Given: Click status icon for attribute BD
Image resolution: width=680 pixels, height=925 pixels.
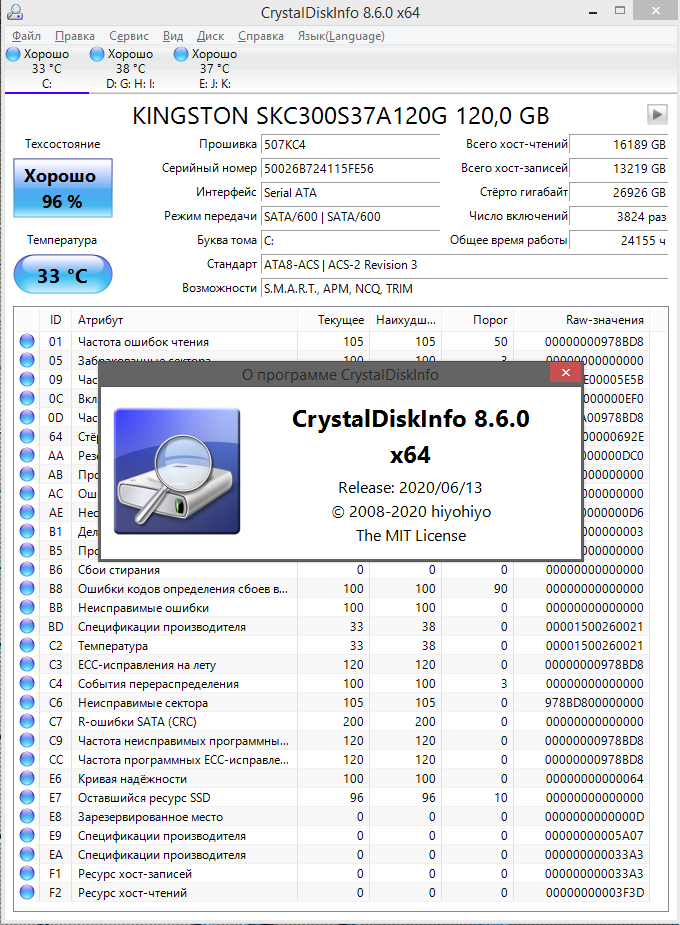Looking at the screenshot, I should pos(27,626).
